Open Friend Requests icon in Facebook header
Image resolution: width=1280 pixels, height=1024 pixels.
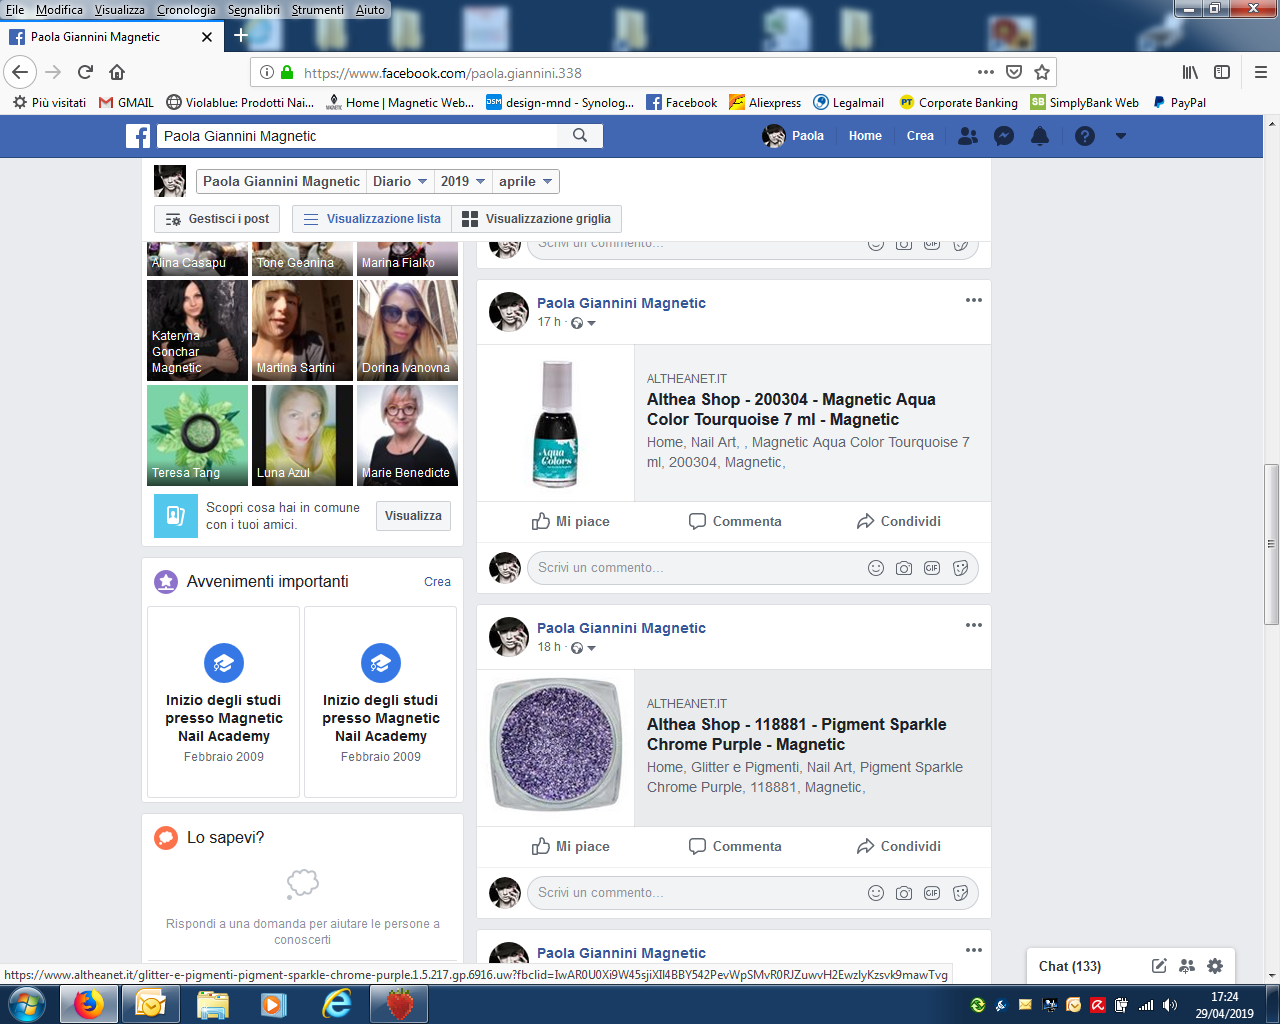click(968, 136)
